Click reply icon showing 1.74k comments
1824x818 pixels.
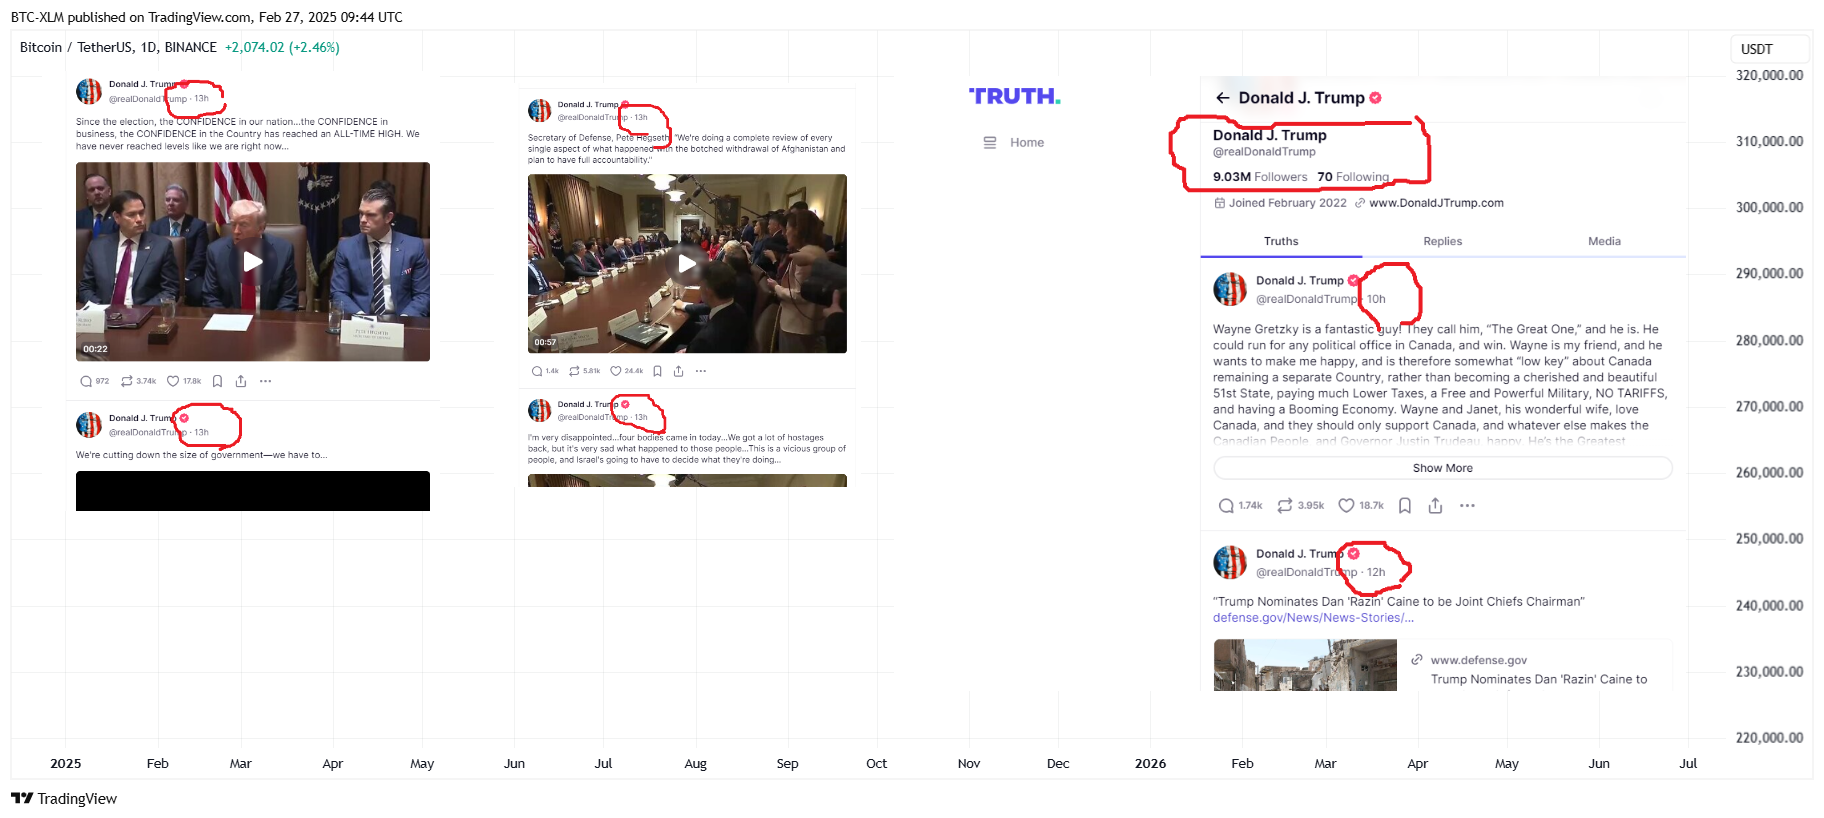point(1226,506)
